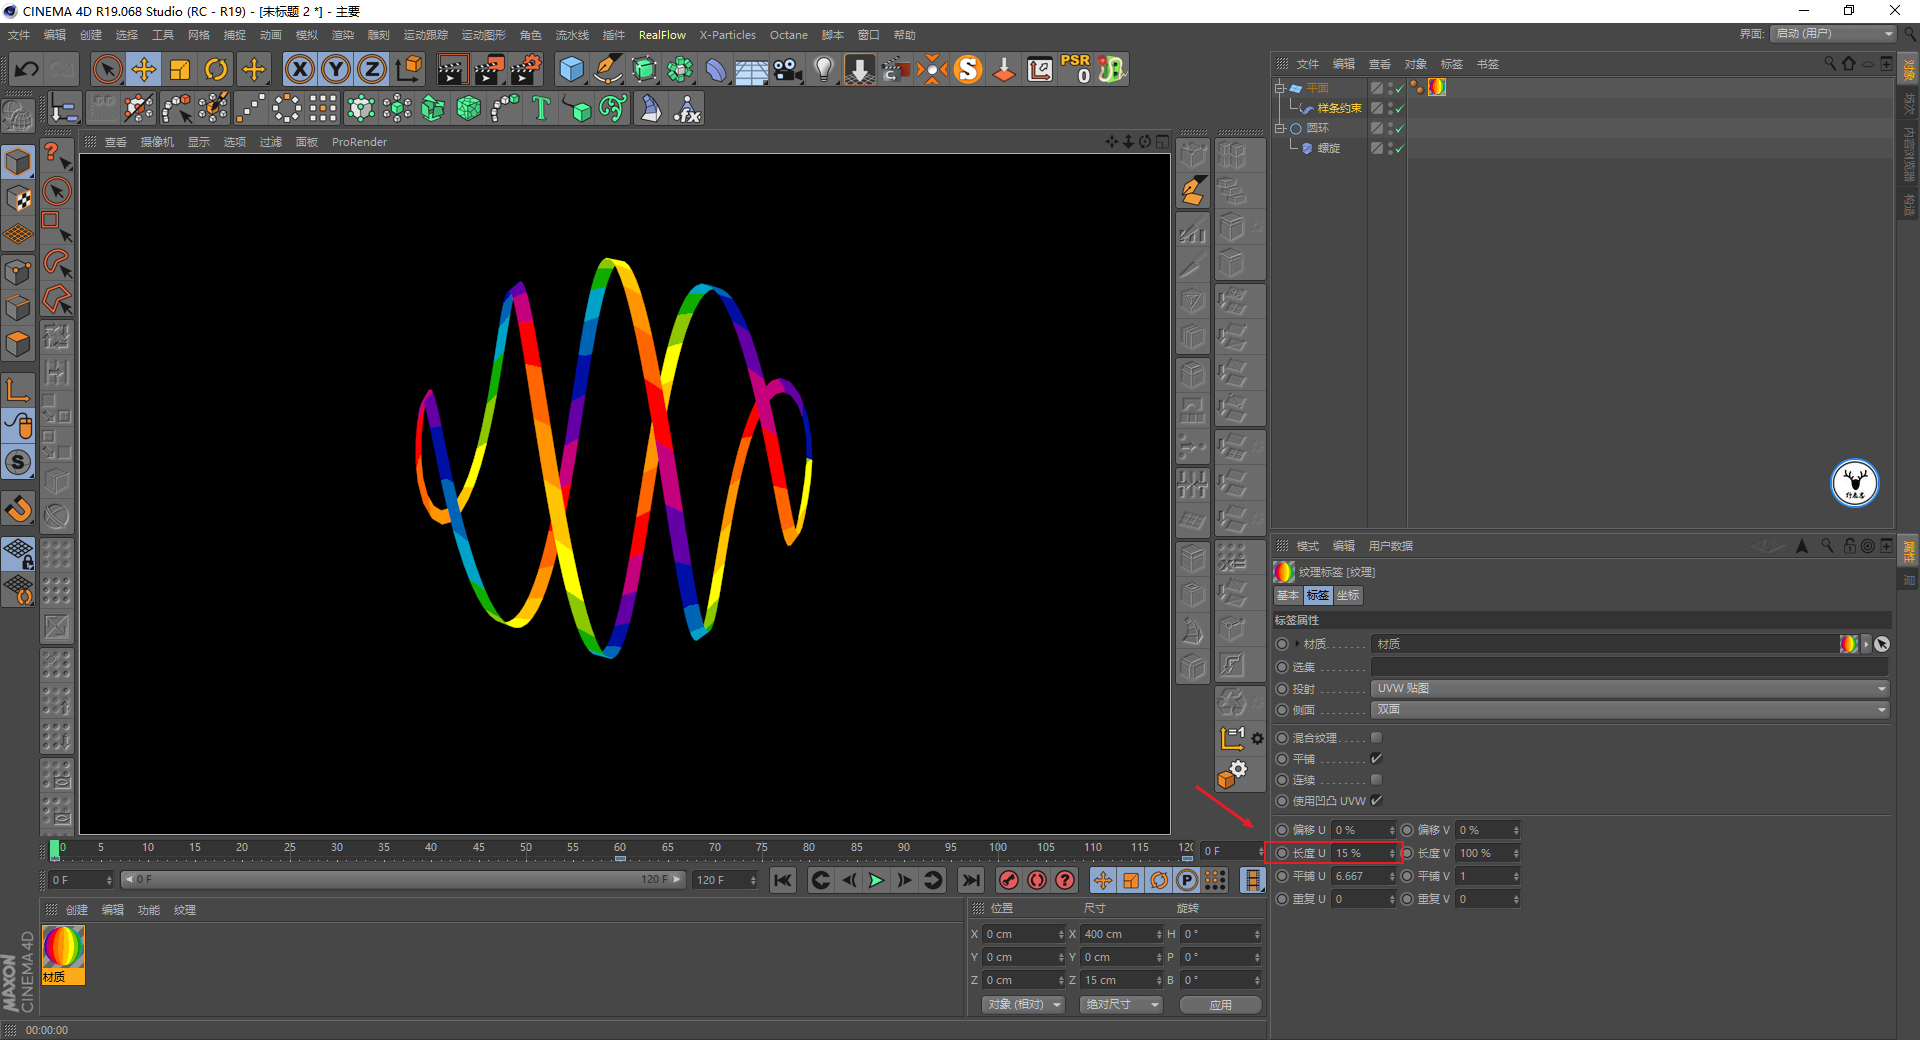This screenshot has height=1040, width=1920.
Task: Switch to 坐标 attribute tab
Action: (x=1348, y=595)
